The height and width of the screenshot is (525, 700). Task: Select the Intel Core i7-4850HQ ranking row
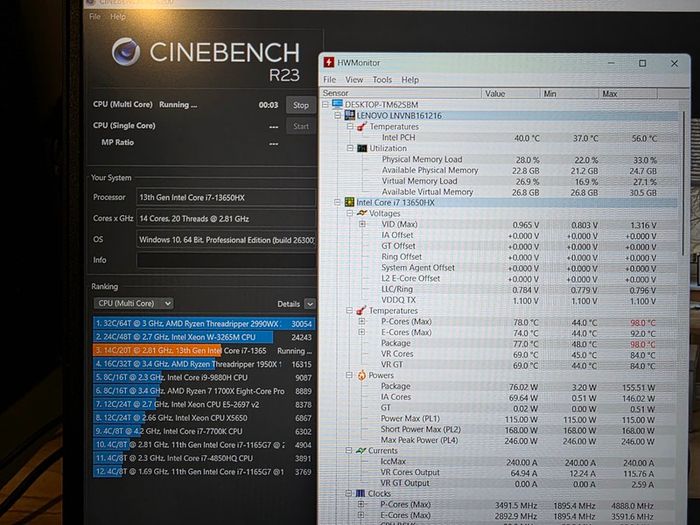click(x=204, y=458)
